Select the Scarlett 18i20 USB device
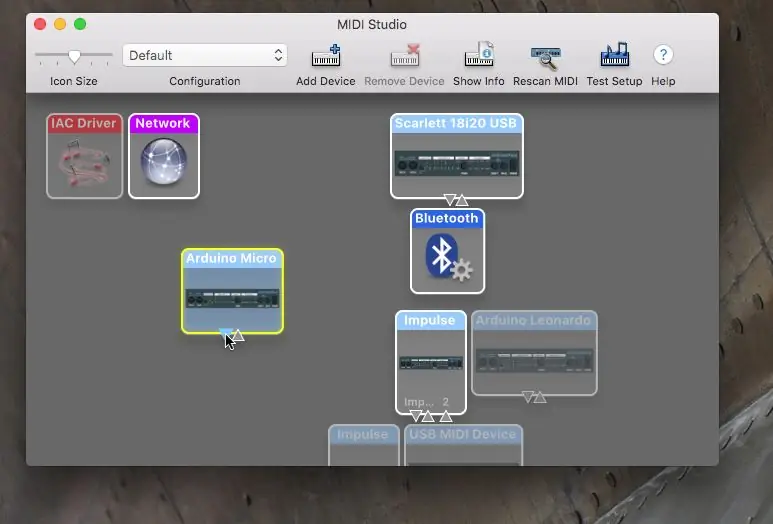Image resolution: width=773 pixels, height=524 pixels. 457,156
